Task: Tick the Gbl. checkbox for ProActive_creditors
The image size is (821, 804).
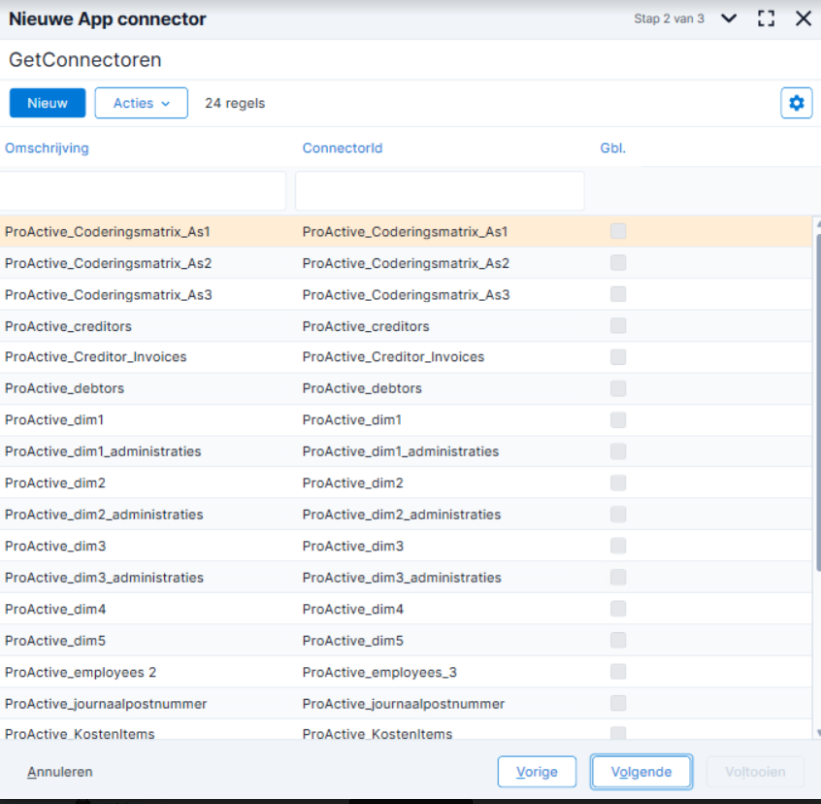Action: click(618, 326)
